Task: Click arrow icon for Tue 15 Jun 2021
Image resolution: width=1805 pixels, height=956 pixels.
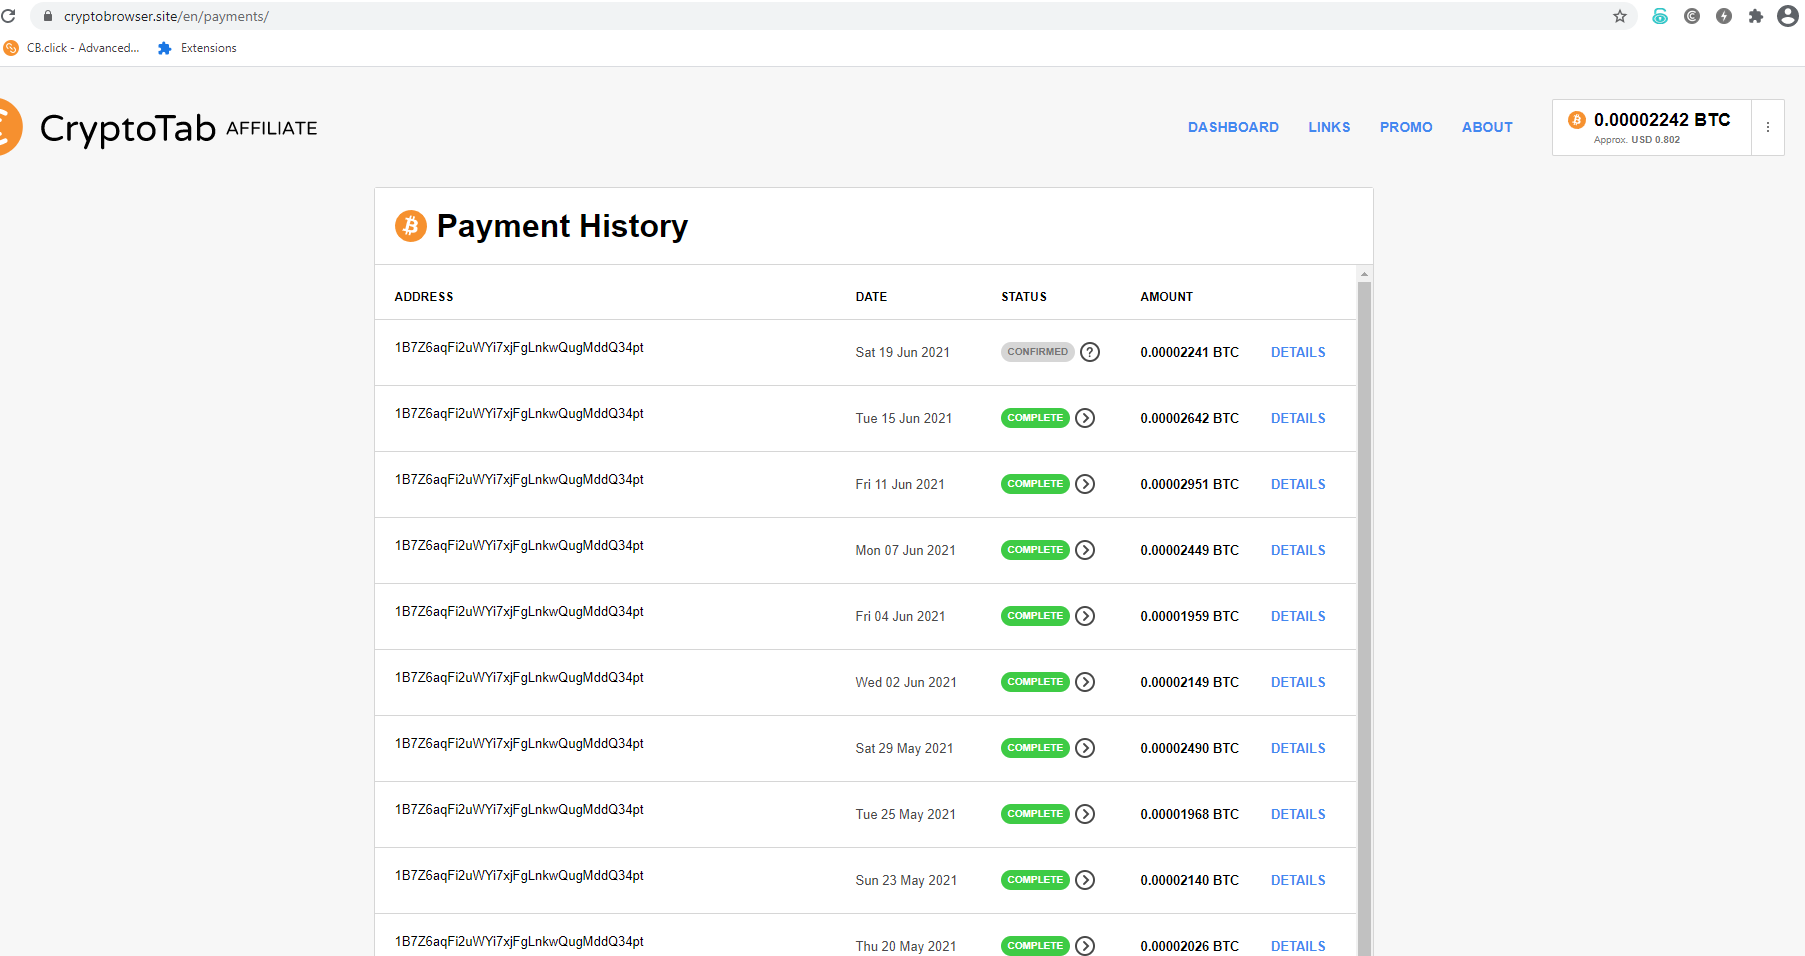Action: [x=1085, y=418]
